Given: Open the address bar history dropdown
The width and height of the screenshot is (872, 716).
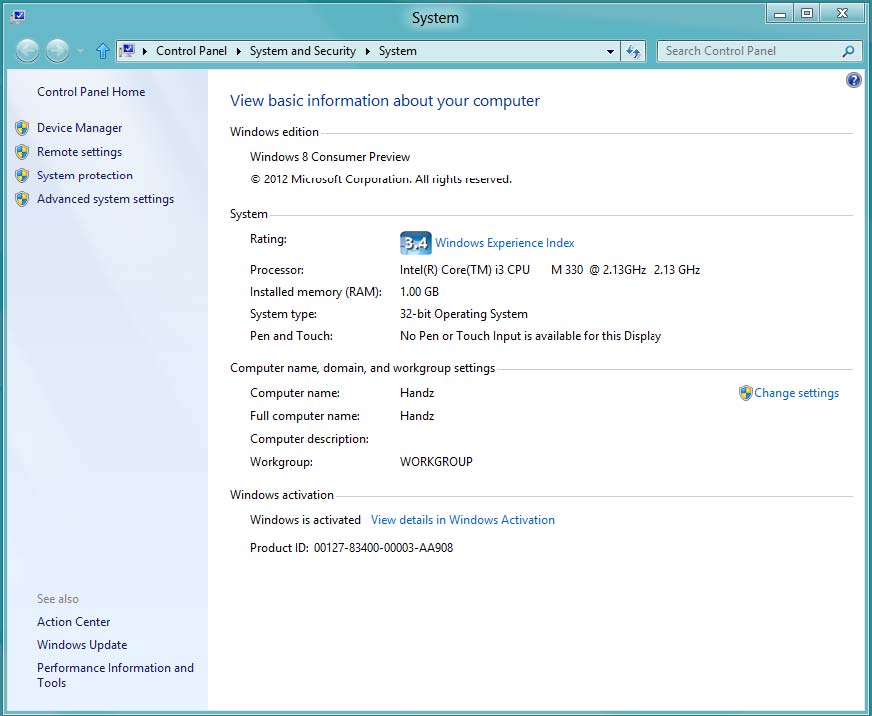Looking at the screenshot, I should [610, 51].
